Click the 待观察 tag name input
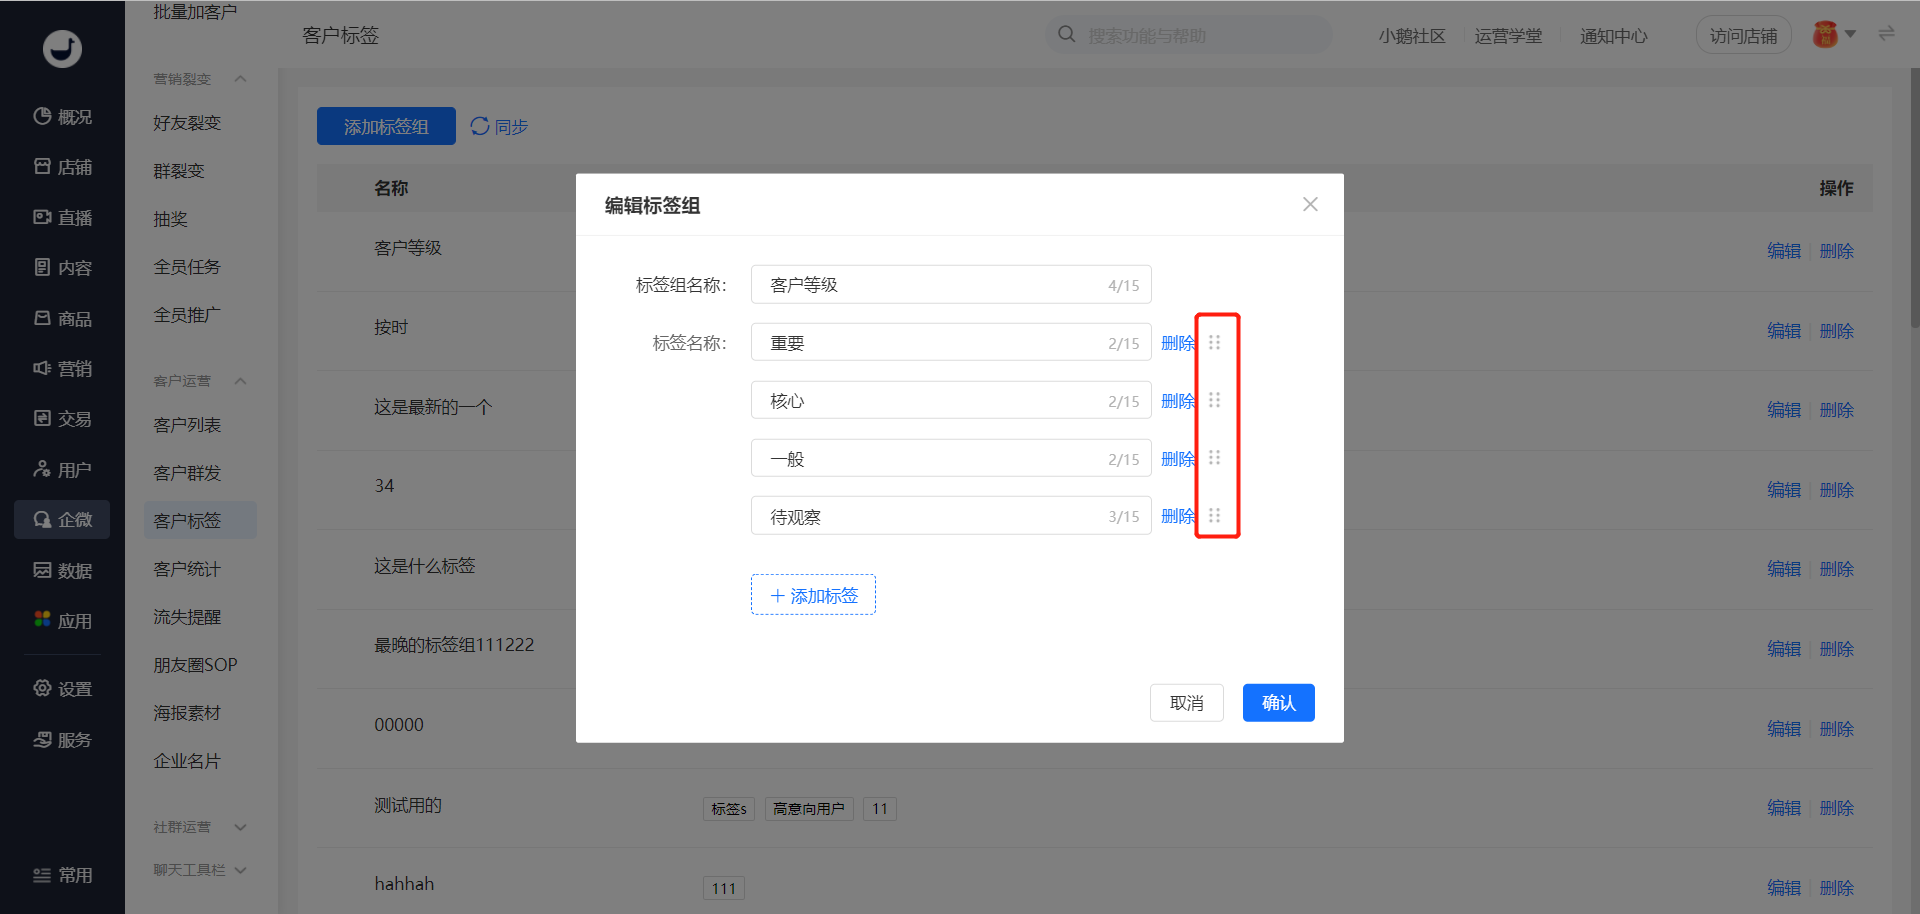1920x914 pixels. [x=951, y=516]
